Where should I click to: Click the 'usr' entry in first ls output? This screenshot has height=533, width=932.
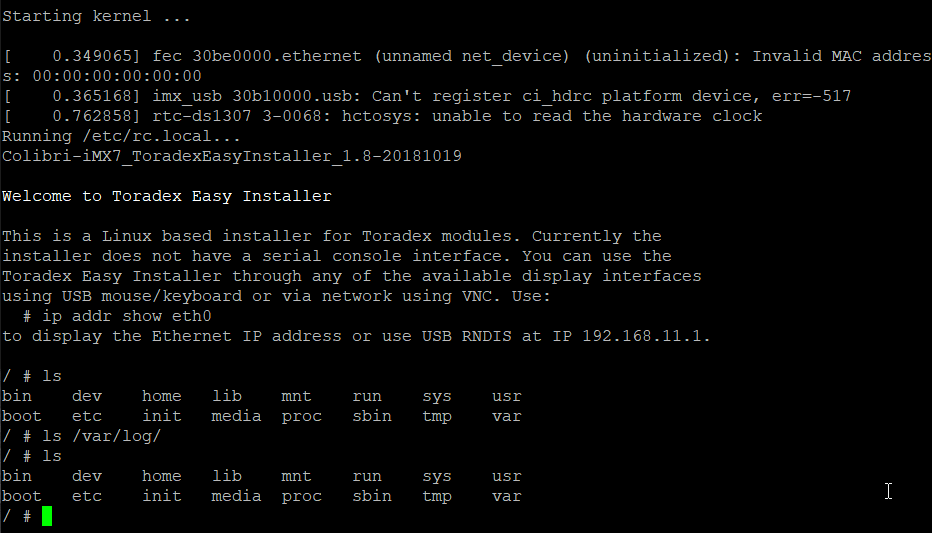coord(506,396)
